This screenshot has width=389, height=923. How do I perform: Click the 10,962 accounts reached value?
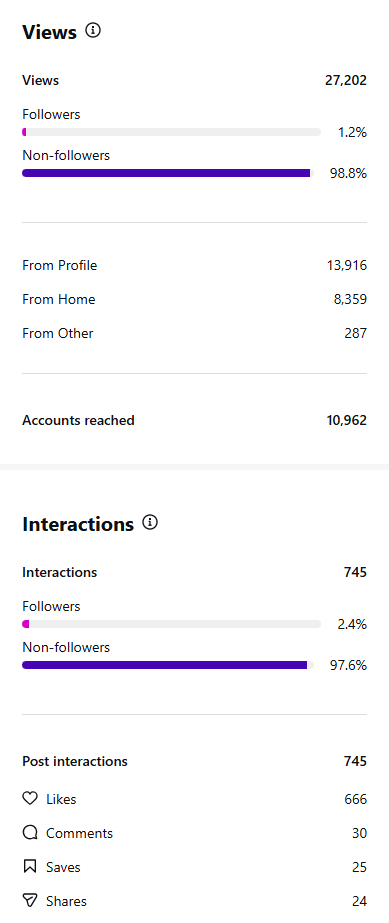(x=347, y=420)
